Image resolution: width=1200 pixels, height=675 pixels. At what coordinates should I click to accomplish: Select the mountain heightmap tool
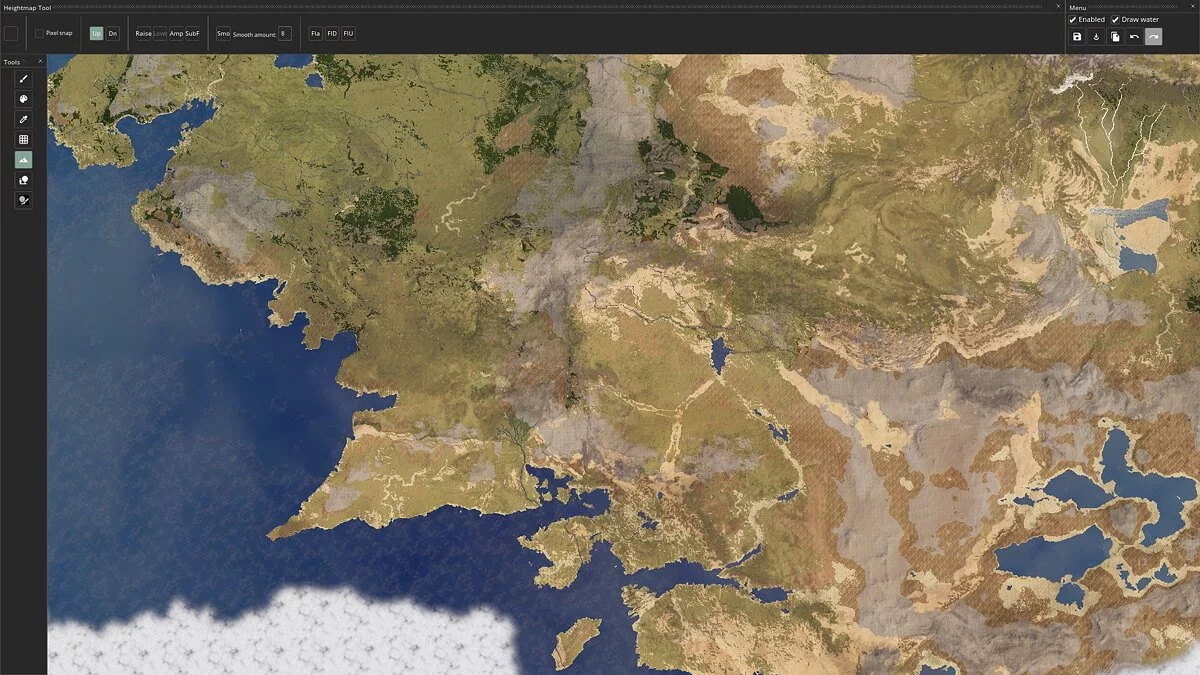23,160
